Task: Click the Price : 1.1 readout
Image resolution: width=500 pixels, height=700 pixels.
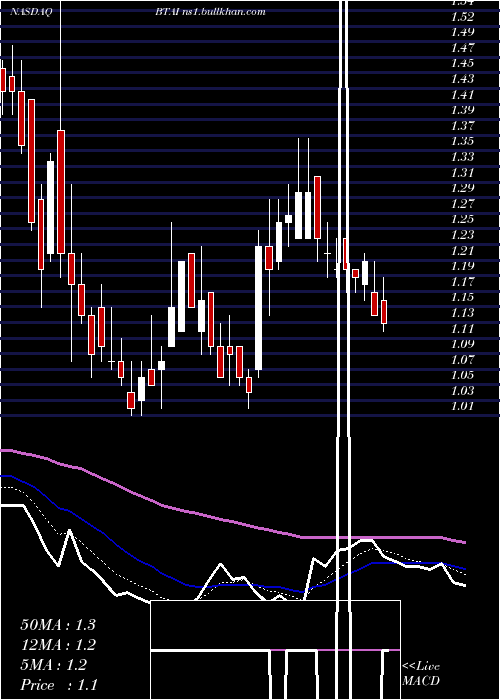Action: [x=59, y=685]
